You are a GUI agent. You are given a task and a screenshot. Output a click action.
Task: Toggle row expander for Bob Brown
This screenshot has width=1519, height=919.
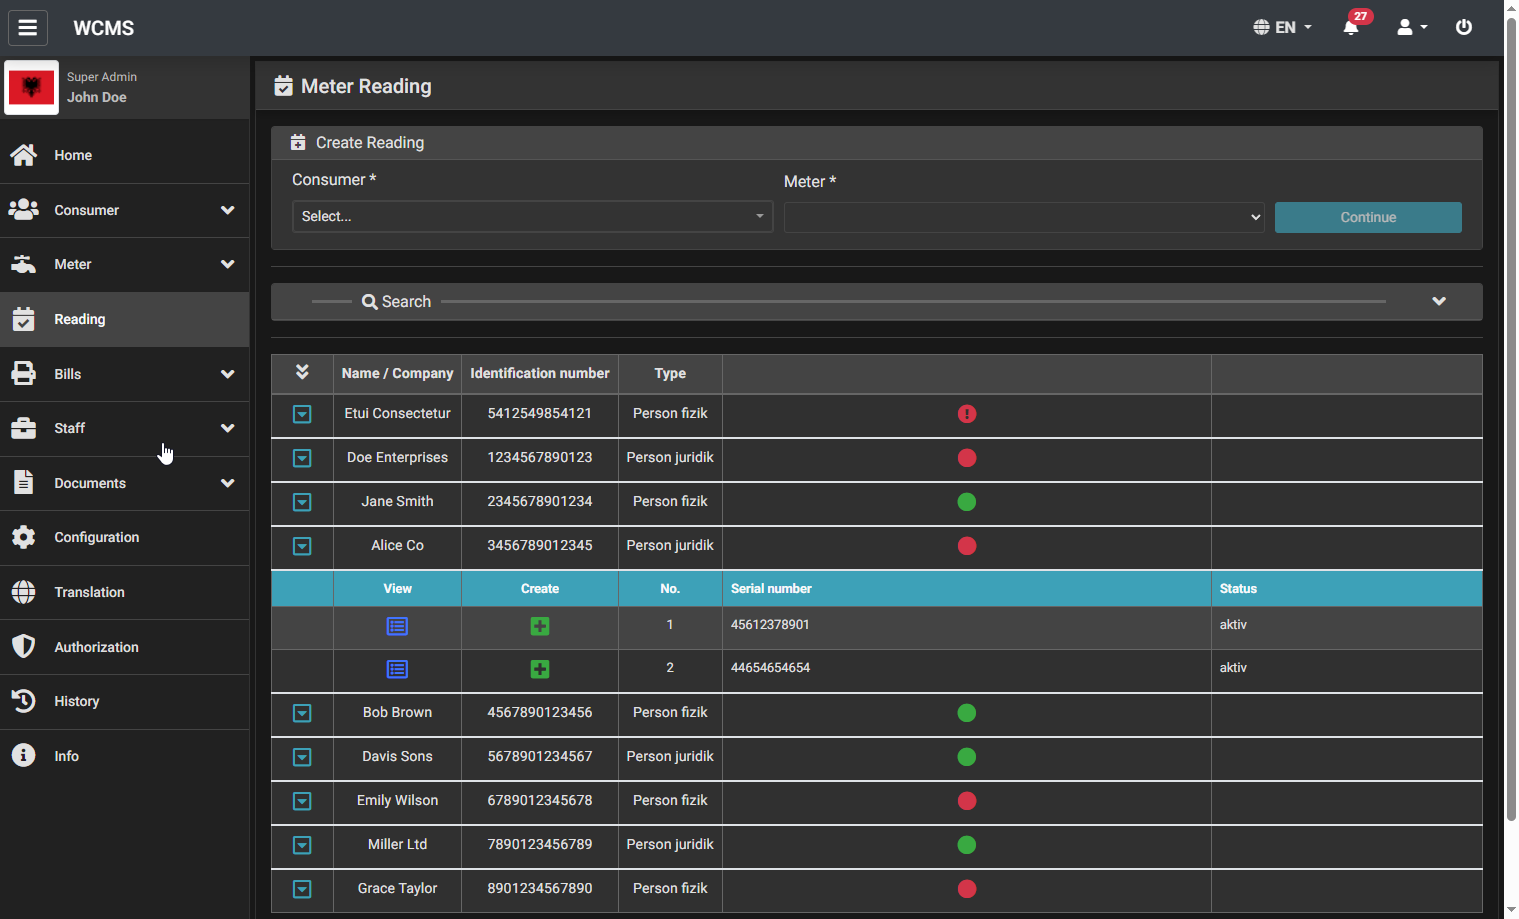(x=302, y=713)
